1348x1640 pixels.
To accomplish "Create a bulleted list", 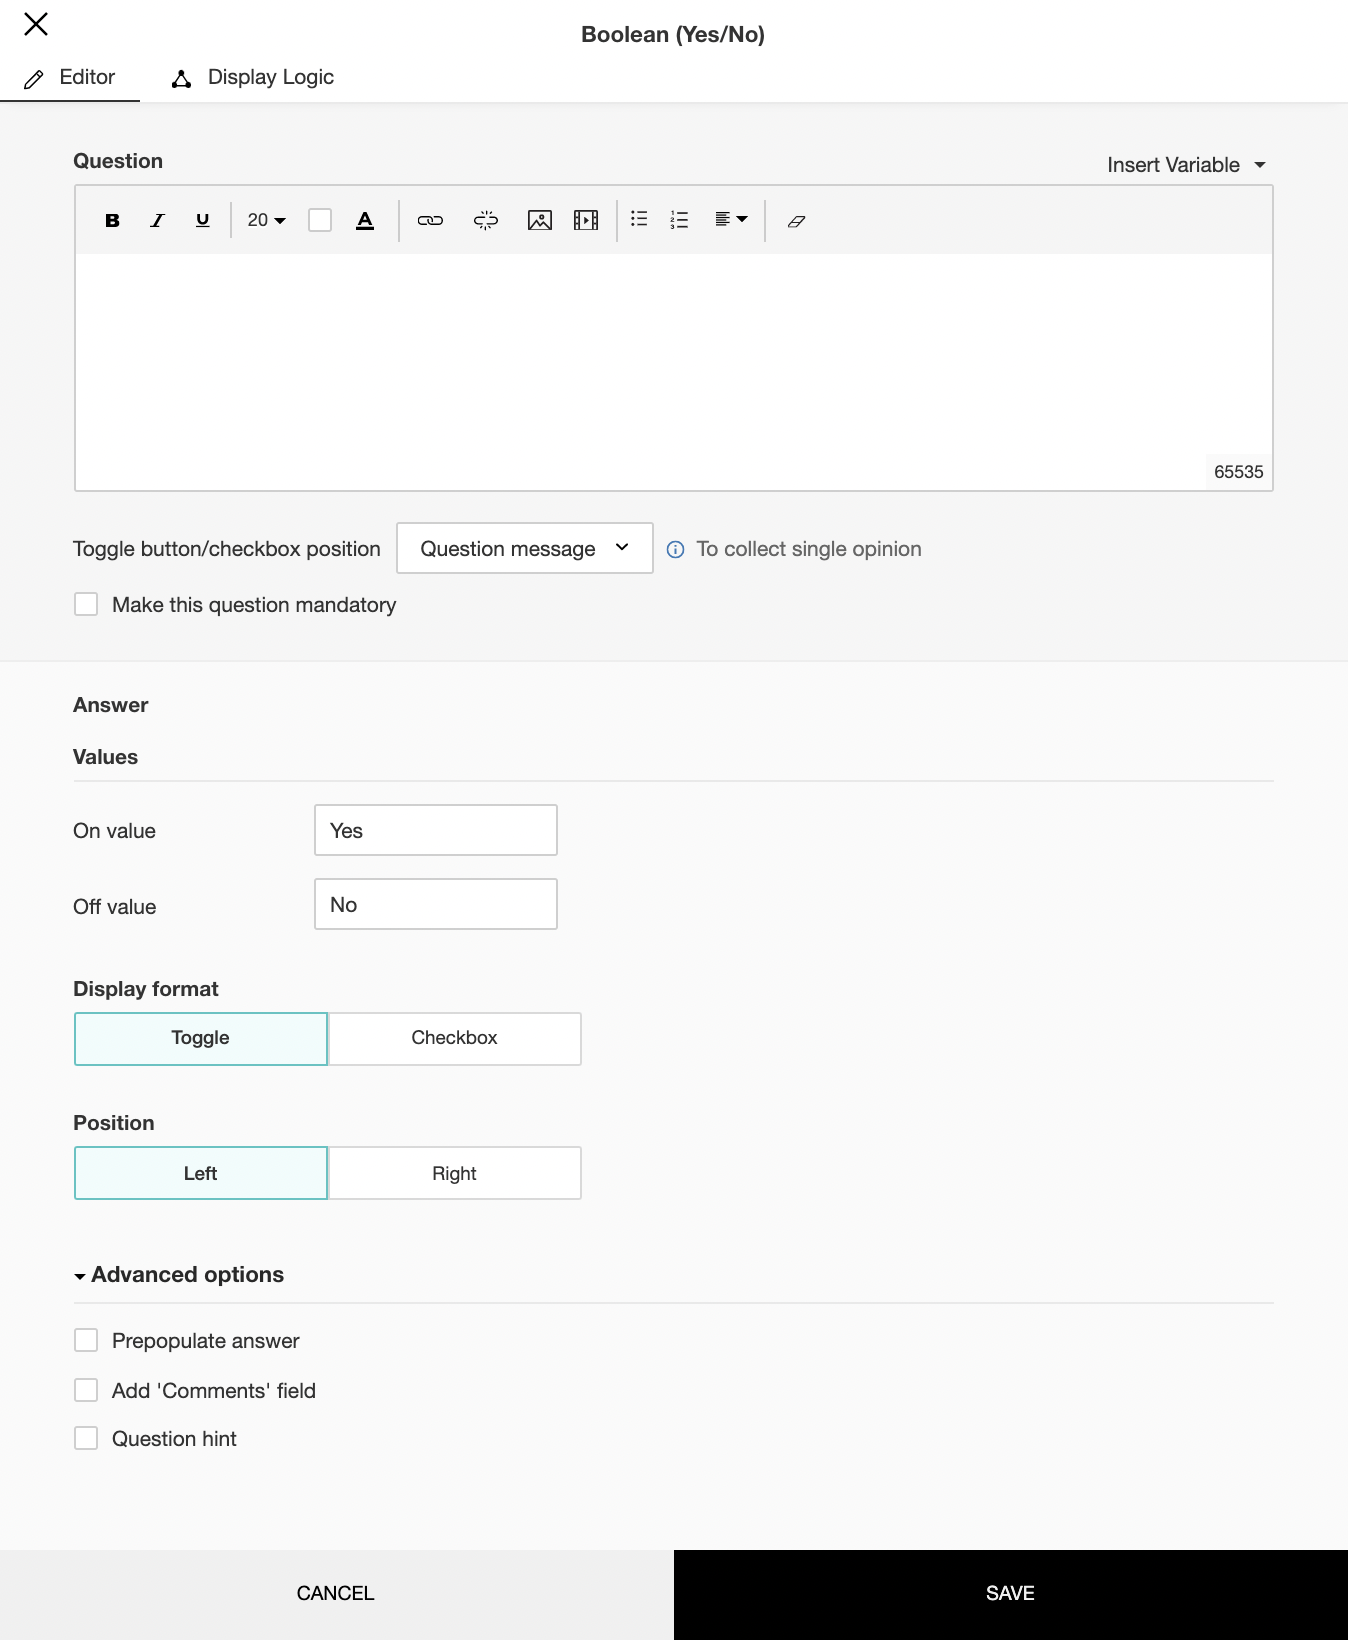I will (x=639, y=219).
